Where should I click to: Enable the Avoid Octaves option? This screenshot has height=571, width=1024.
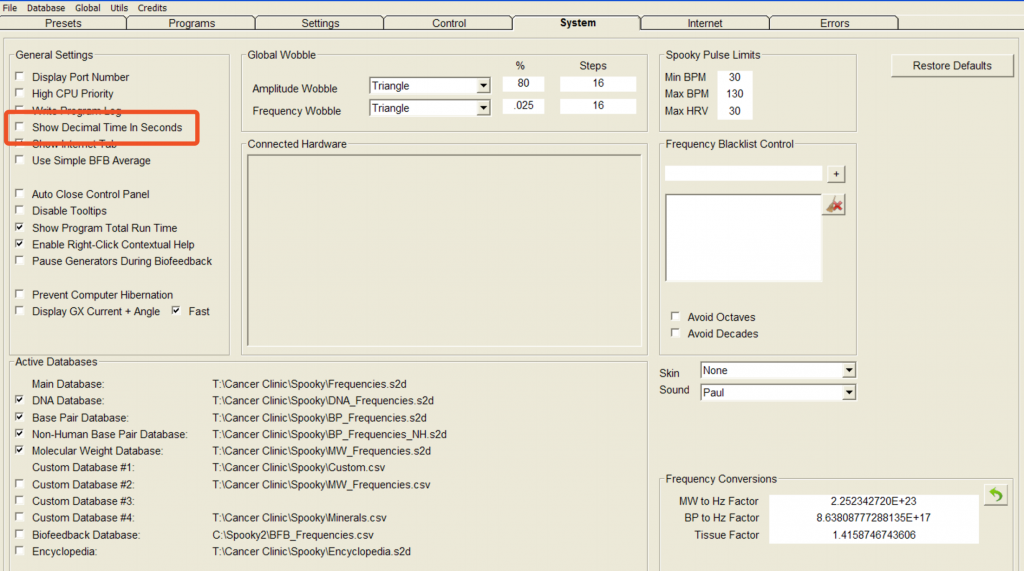point(676,317)
